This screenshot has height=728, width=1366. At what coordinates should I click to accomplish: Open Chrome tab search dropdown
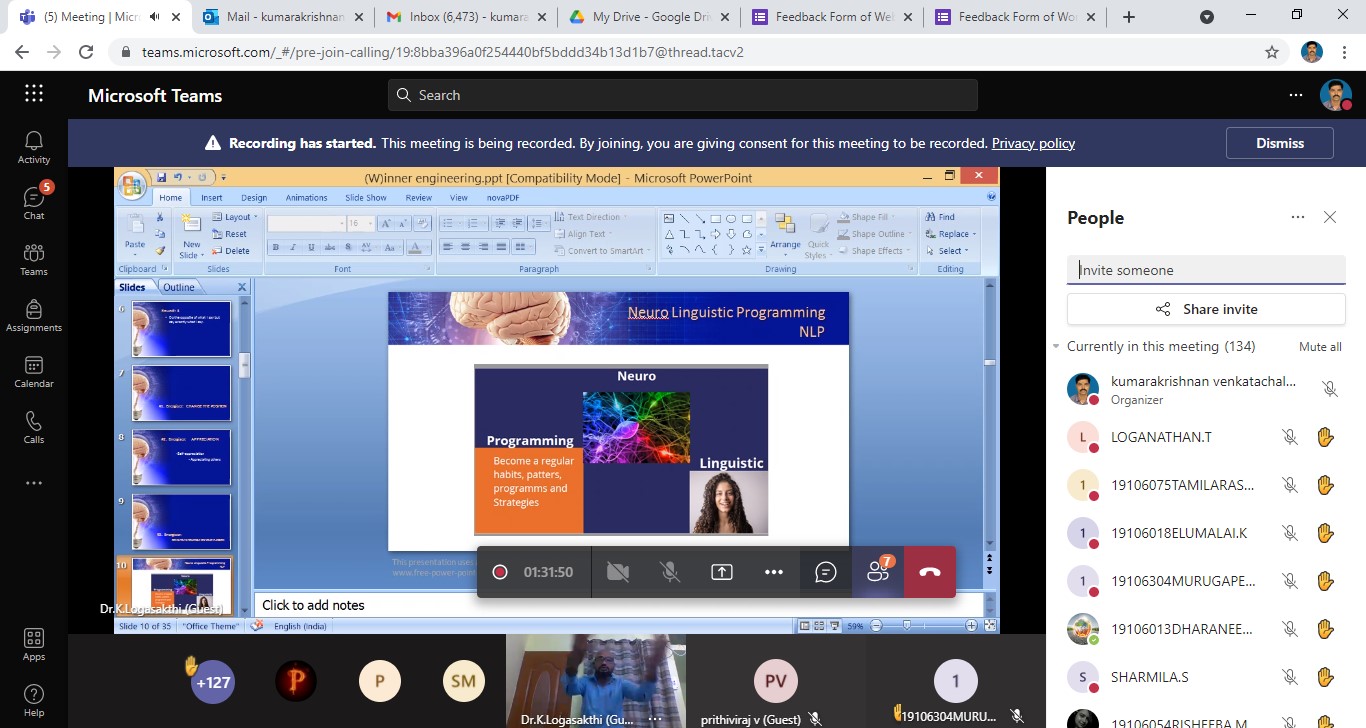(x=1207, y=17)
